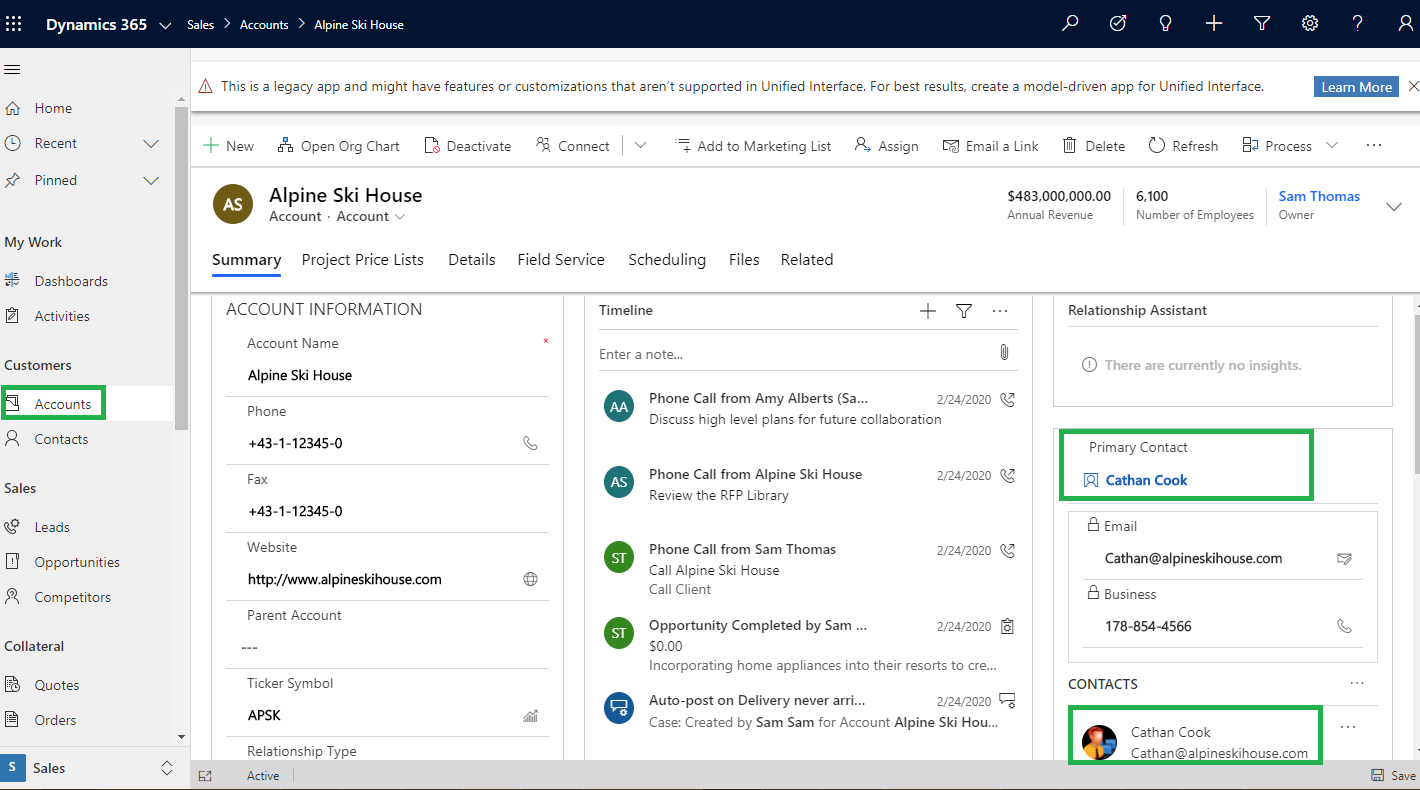The image size is (1420, 790).
Task: Click the phone icon beside Phone field
Action: (531, 443)
